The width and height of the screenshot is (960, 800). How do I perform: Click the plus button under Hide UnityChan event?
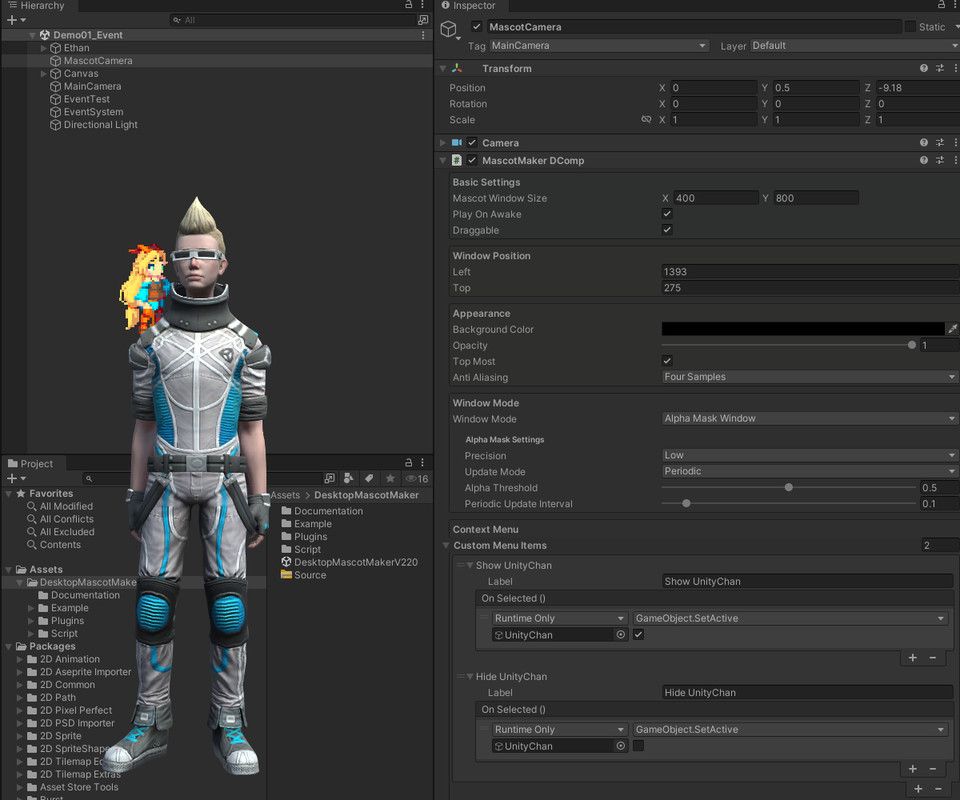pyautogui.click(x=914, y=768)
